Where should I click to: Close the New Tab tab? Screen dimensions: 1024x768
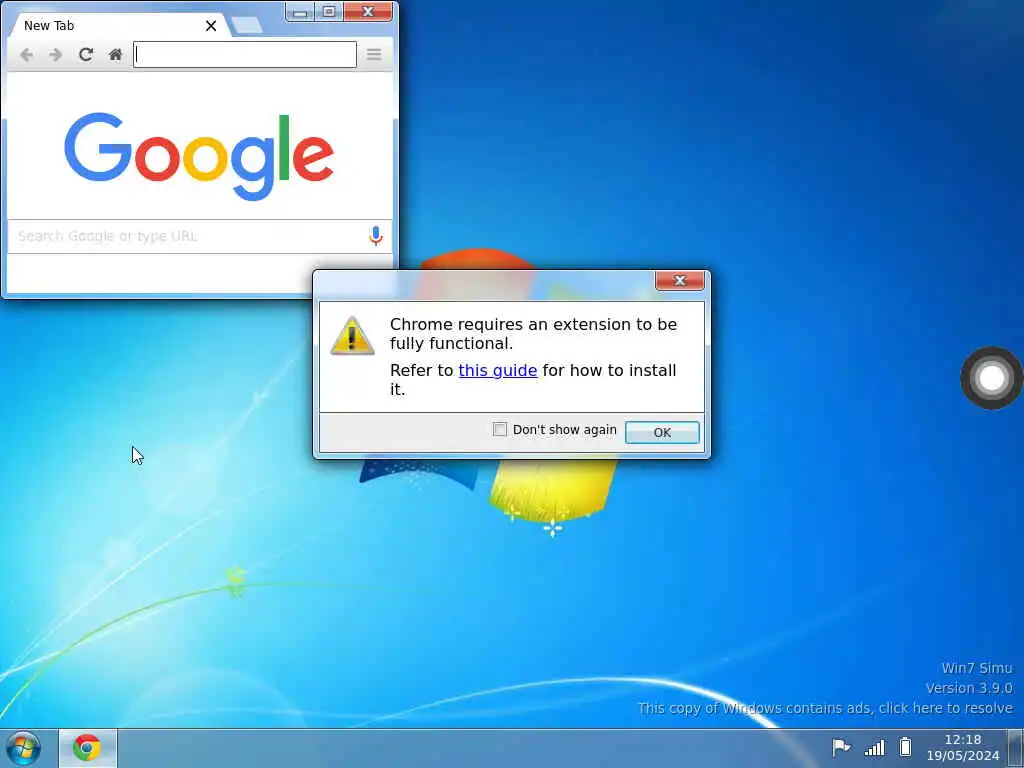click(x=211, y=25)
